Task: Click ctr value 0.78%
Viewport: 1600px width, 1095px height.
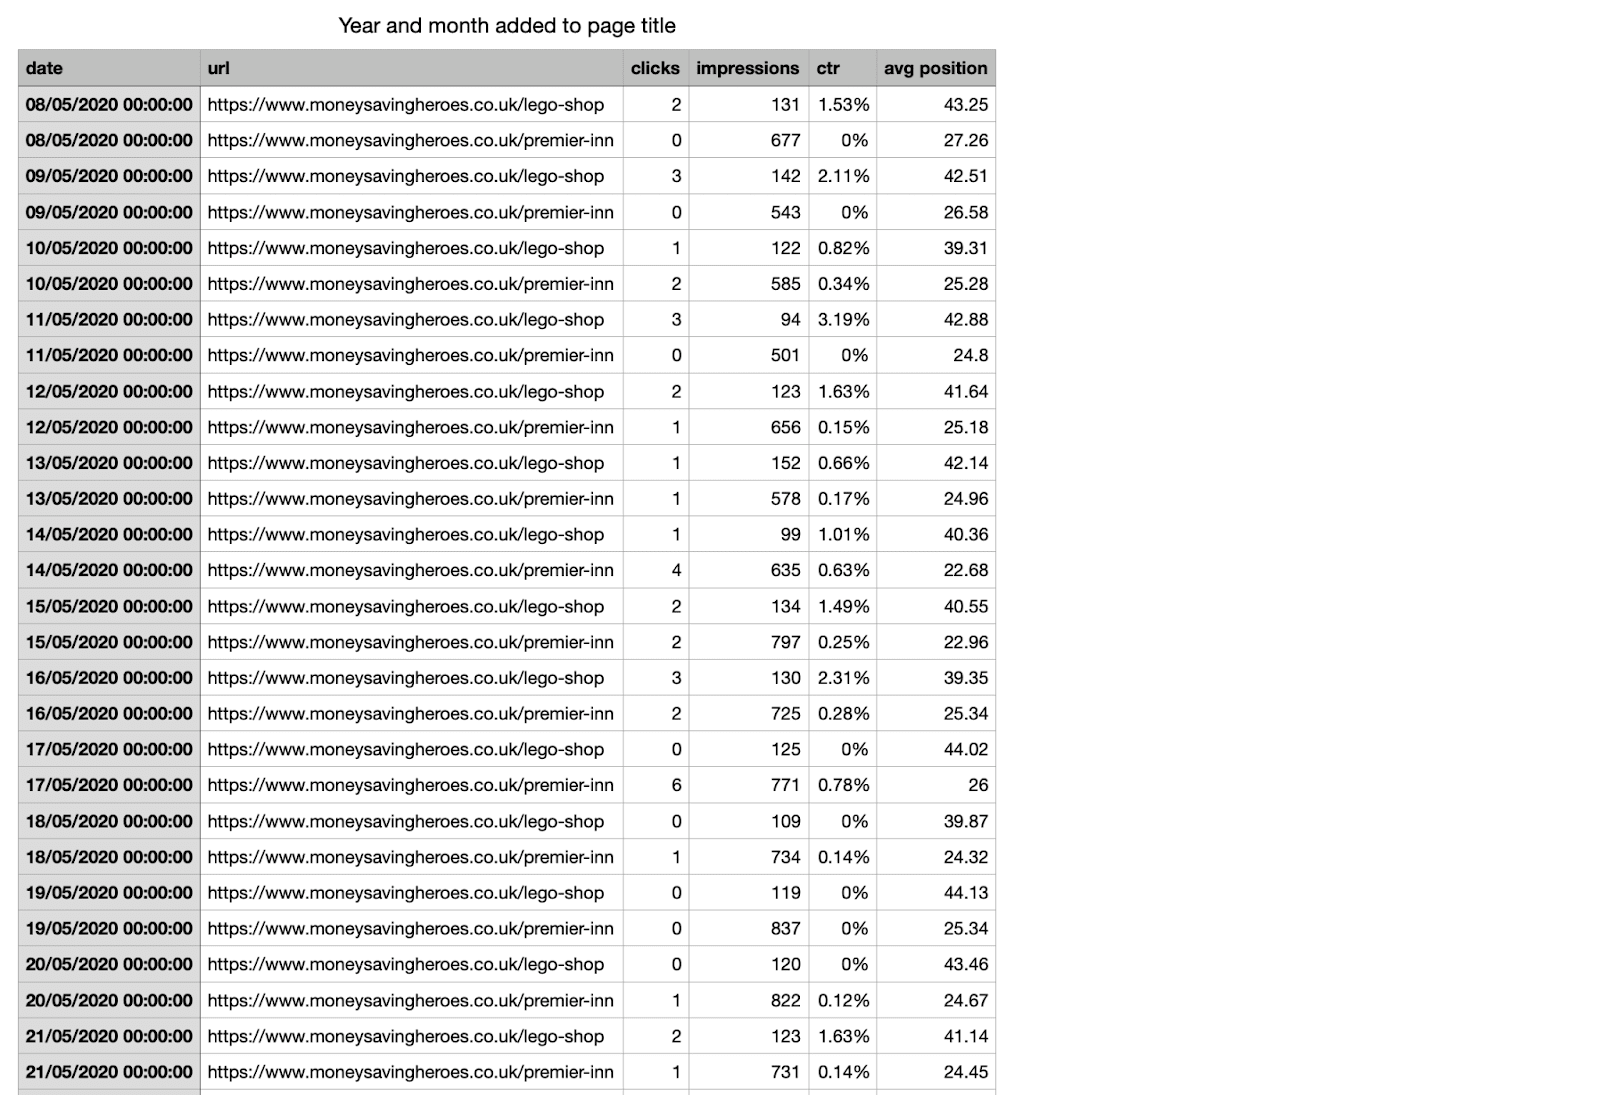Action: (x=843, y=785)
